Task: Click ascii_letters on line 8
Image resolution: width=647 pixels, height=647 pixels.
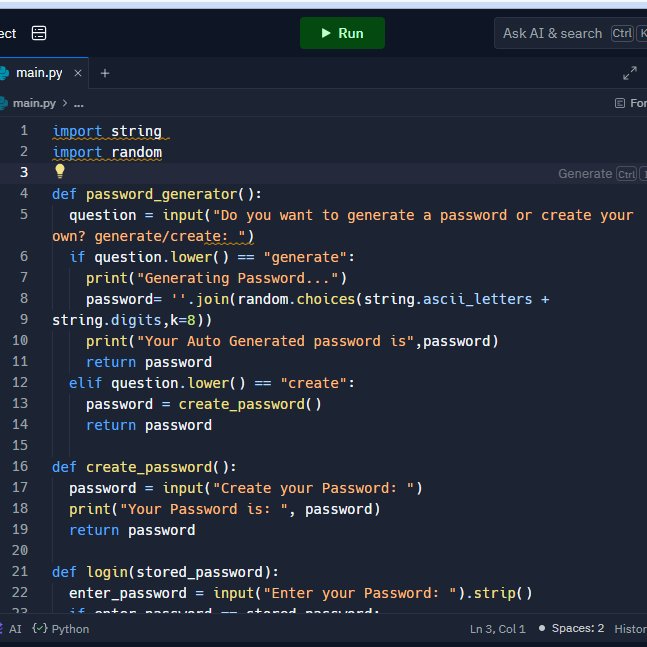Action: tap(477, 299)
